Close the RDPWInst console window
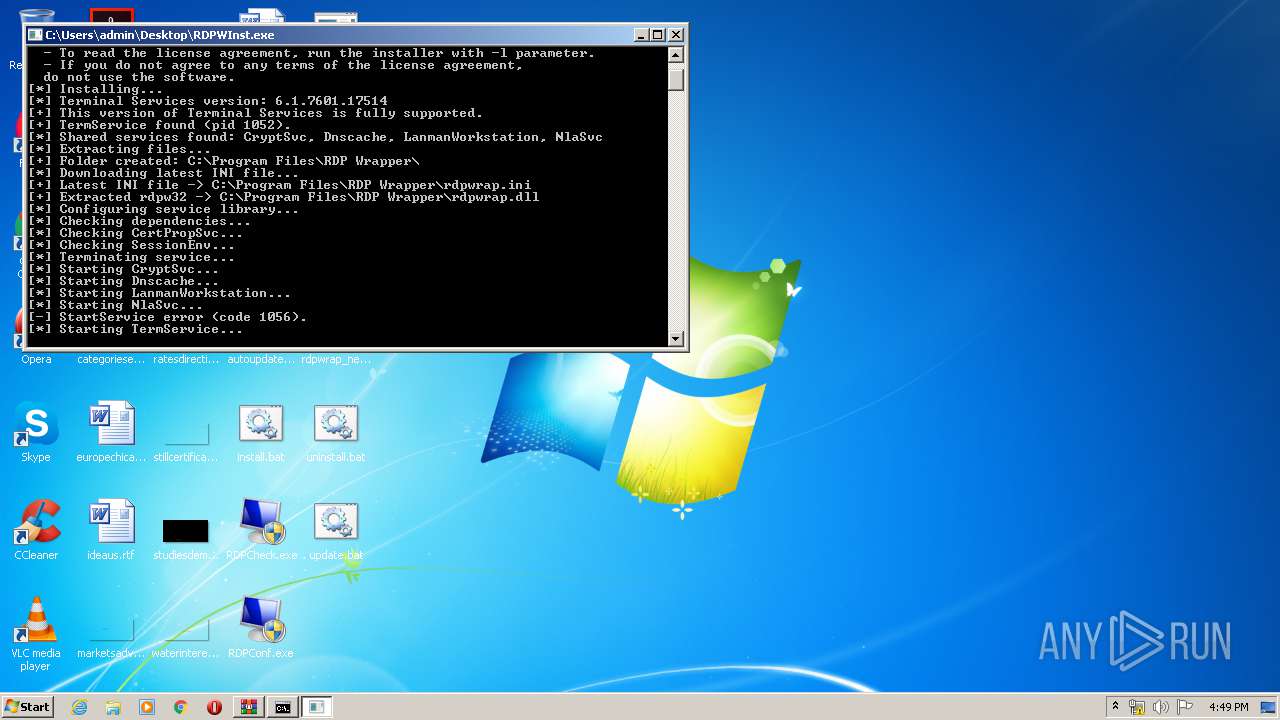The width and height of the screenshot is (1280, 720). (x=676, y=35)
